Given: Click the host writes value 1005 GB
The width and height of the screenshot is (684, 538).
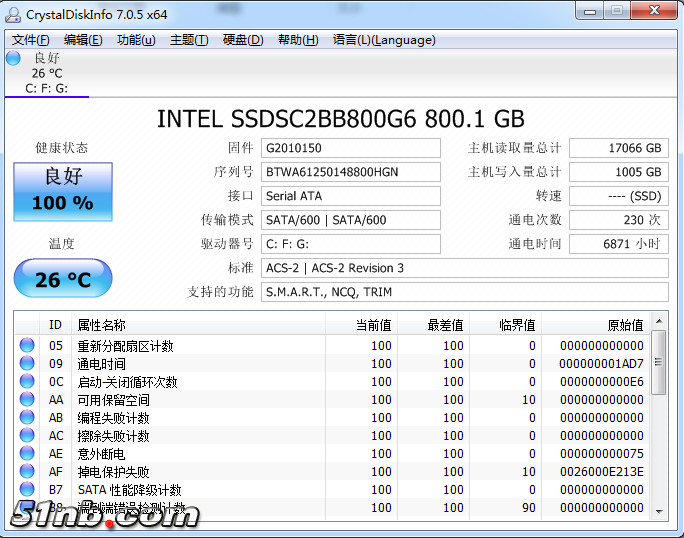Looking at the screenshot, I should pyautogui.click(x=619, y=172).
